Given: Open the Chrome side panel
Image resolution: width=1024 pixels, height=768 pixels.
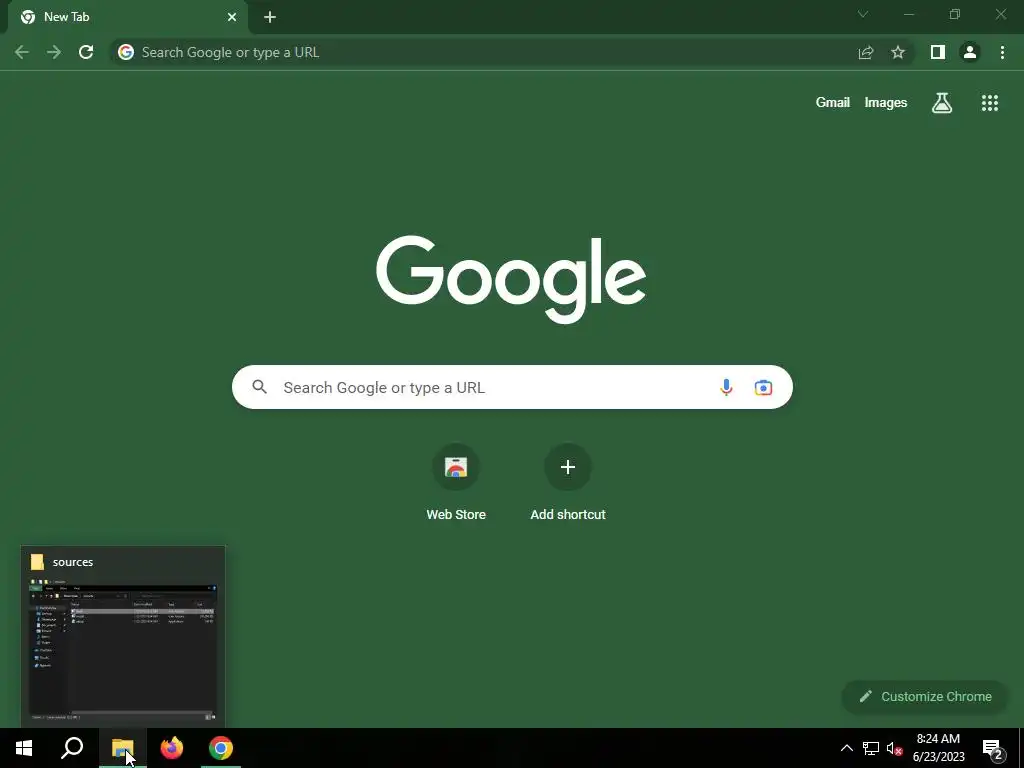Looking at the screenshot, I should (938, 52).
